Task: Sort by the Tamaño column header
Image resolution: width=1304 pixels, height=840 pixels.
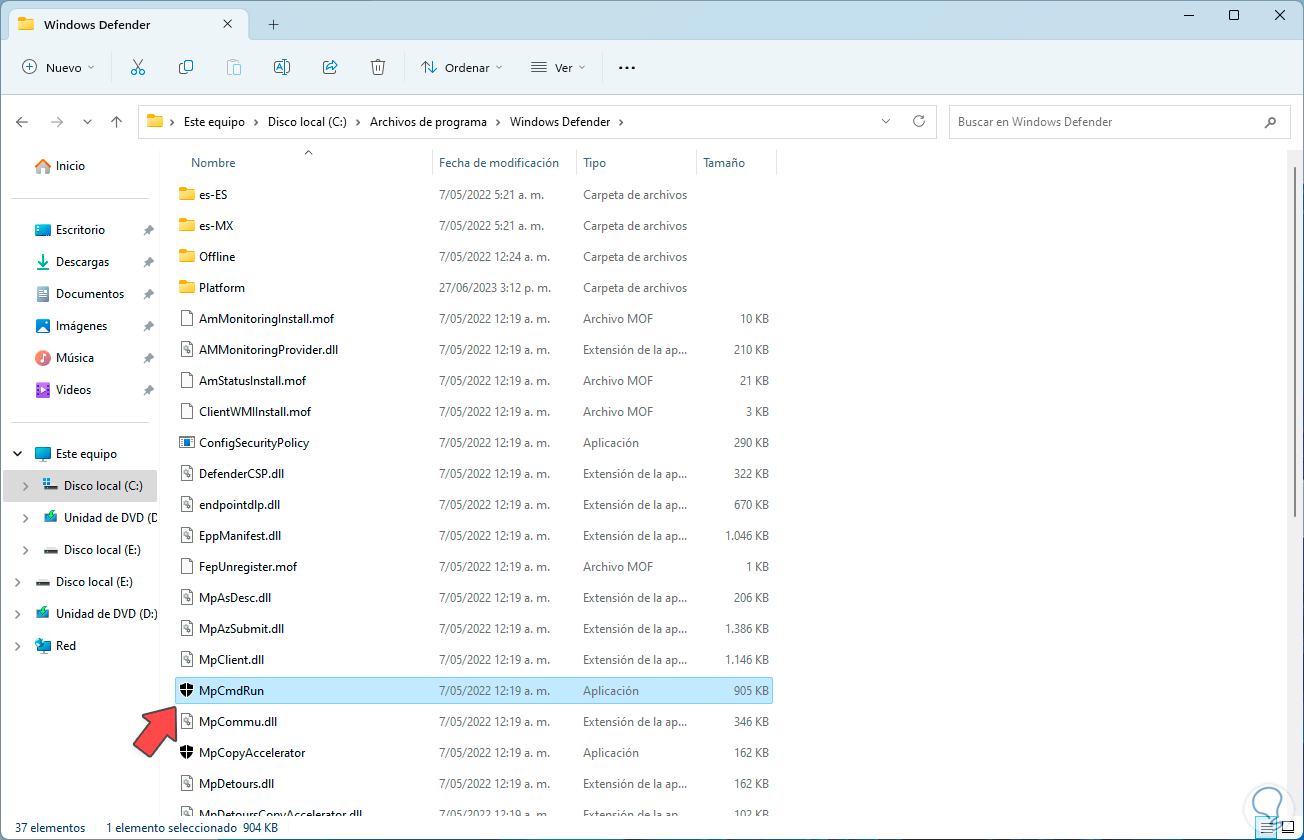Action: [724, 163]
